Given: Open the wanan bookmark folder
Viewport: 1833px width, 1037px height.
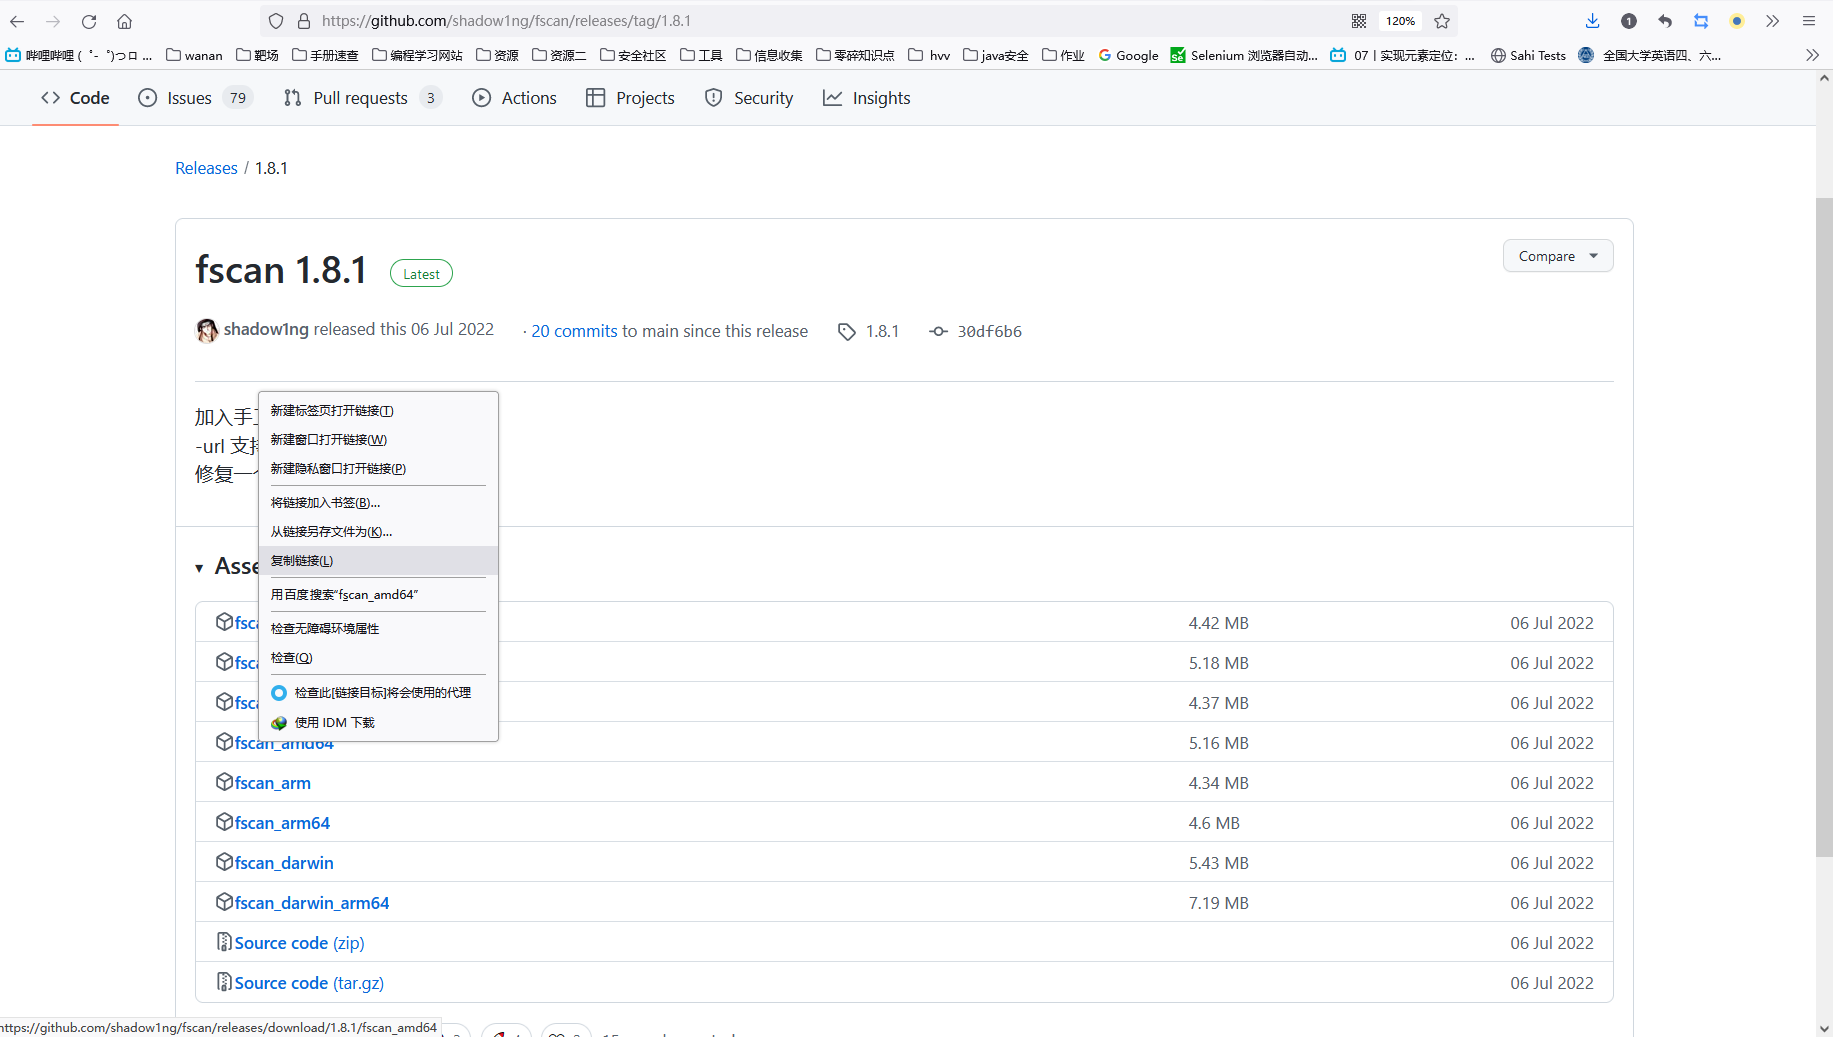Looking at the screenshot, I should click(194, 55).
